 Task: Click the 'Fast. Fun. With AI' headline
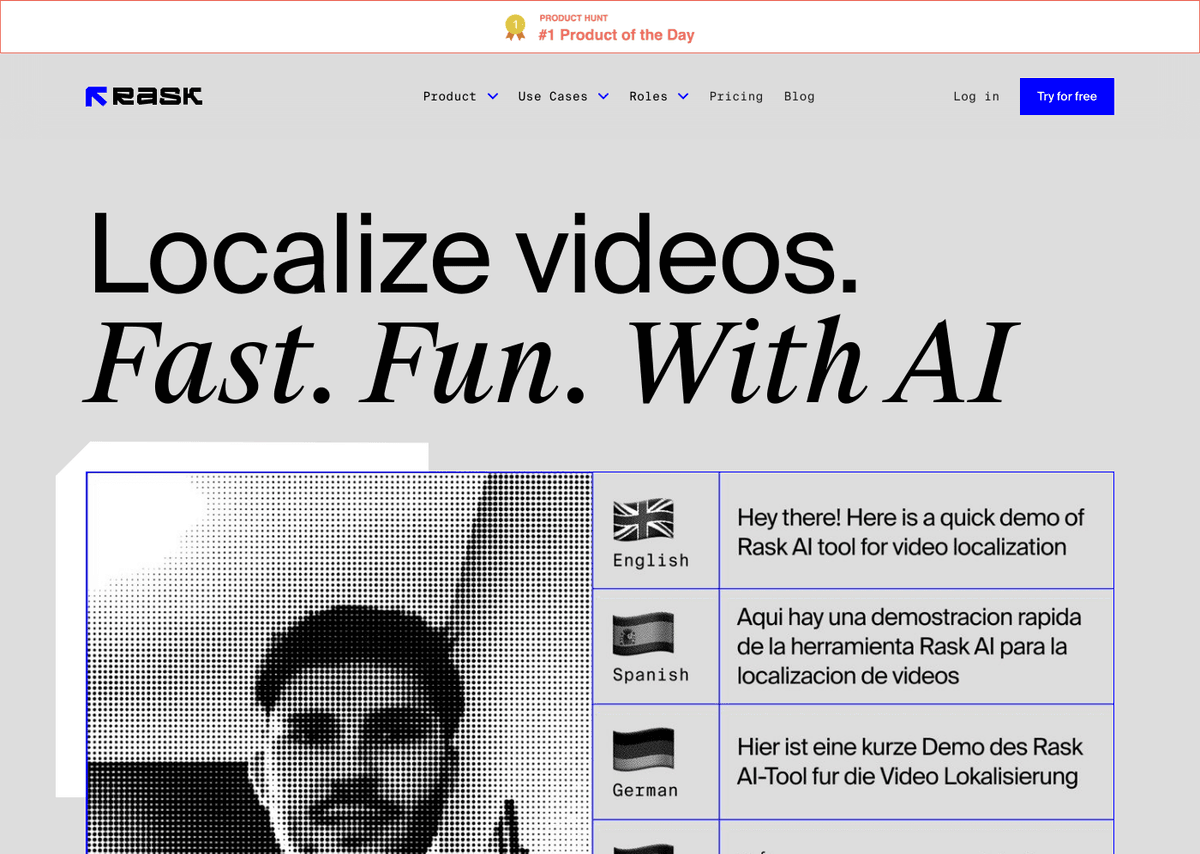[x=550, y=359]
